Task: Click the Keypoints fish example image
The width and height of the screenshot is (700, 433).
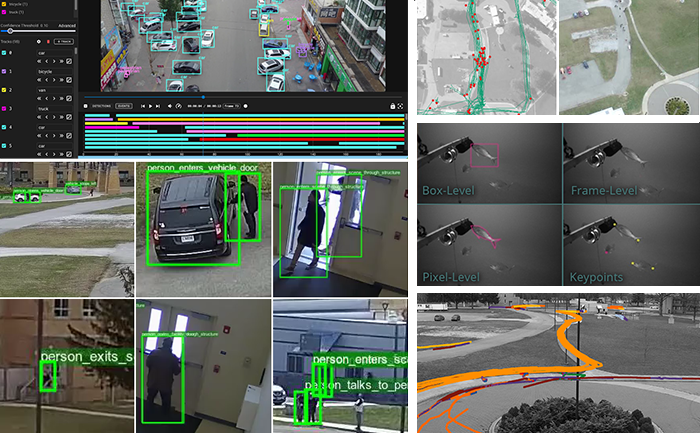Action: [631, 245]
